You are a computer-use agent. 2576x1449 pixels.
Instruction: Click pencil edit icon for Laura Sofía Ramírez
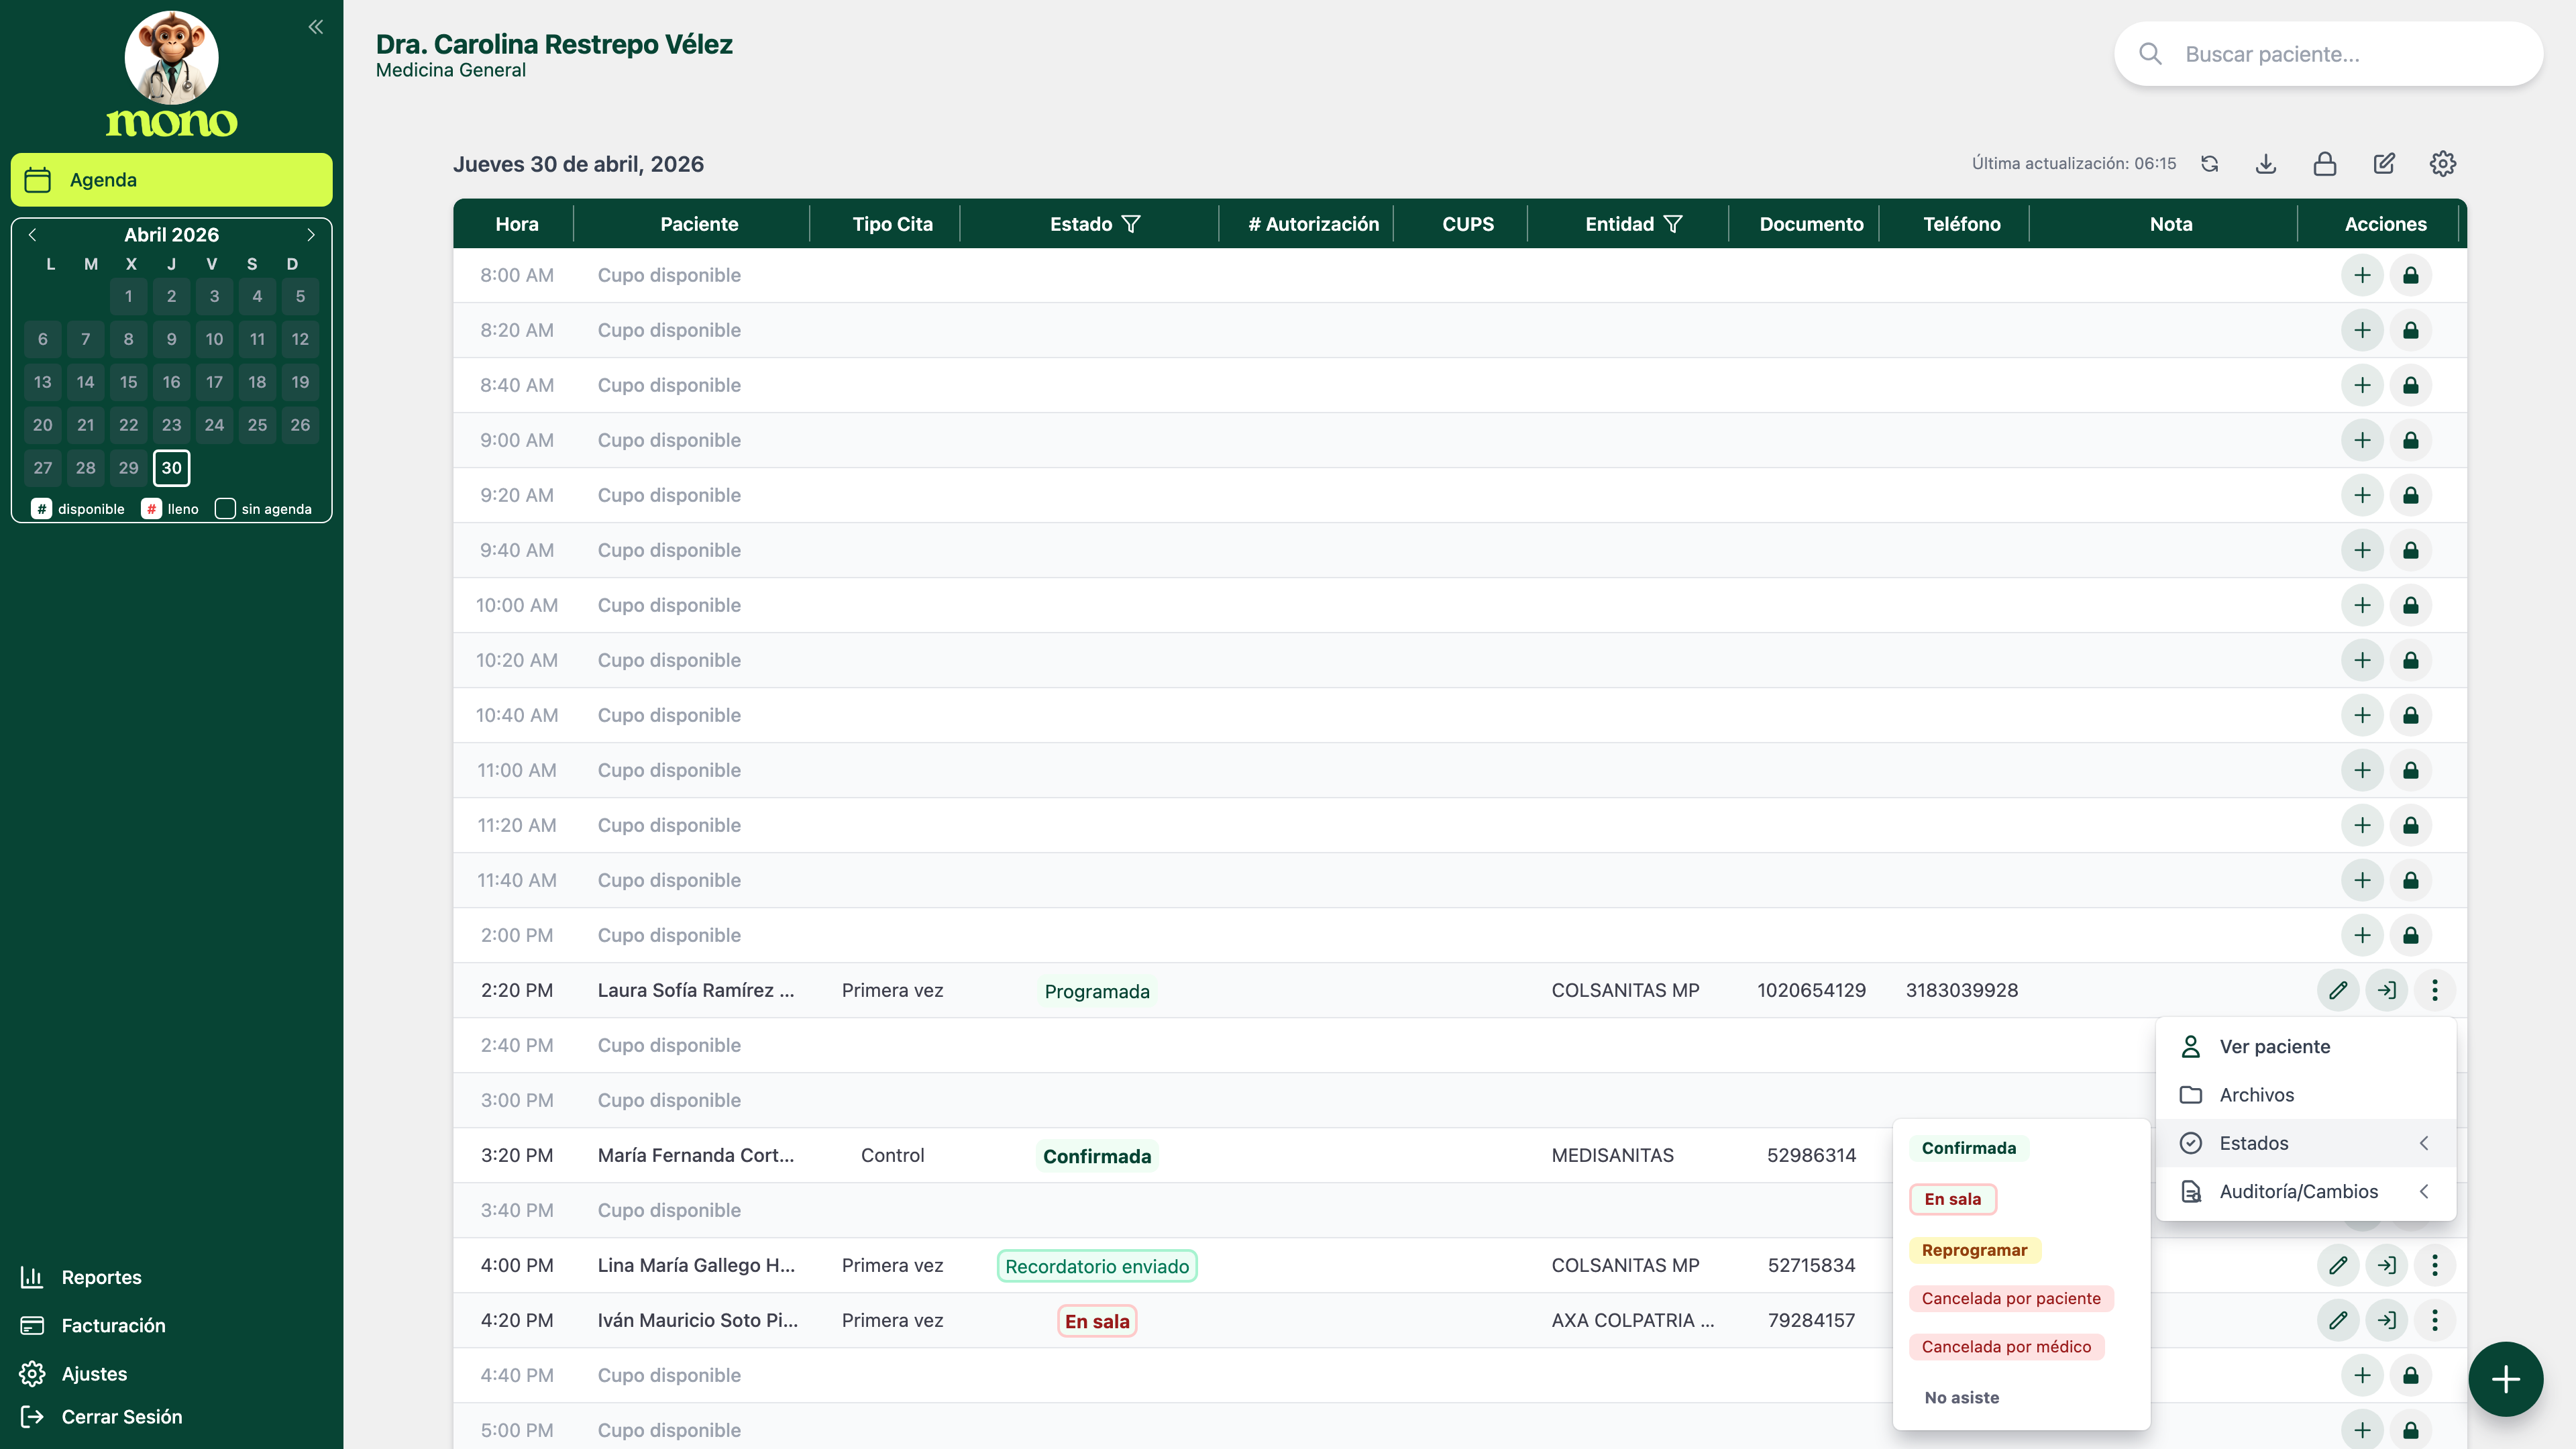pos(2338,990)
